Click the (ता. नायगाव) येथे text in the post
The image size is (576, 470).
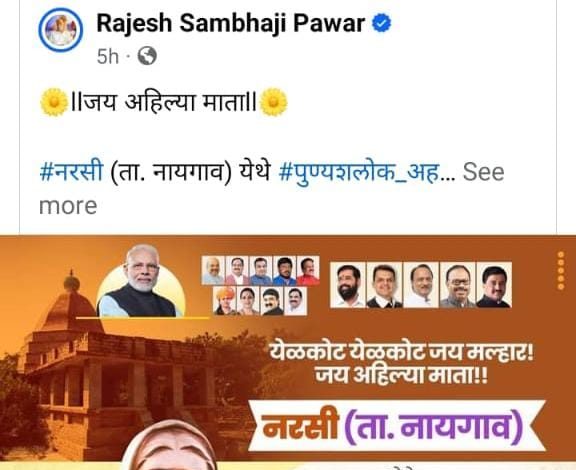(190, 172)
